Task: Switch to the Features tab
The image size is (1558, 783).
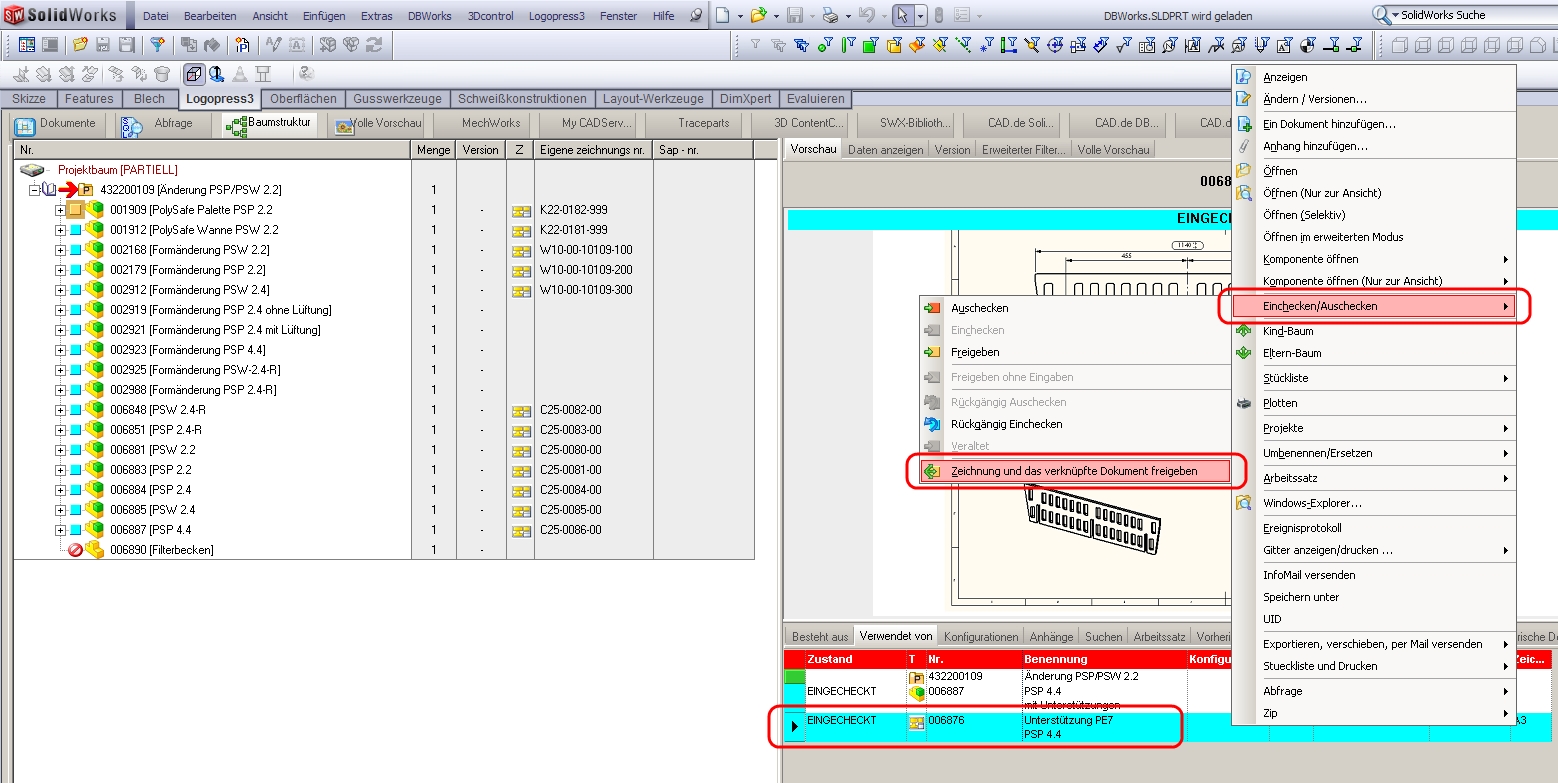Action: coord(89,99)
